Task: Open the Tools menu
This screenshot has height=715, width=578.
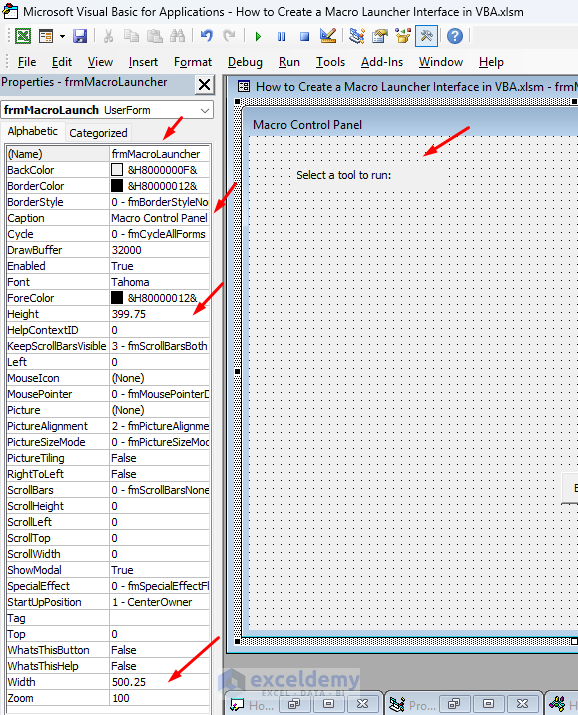Action: [330, 62]
